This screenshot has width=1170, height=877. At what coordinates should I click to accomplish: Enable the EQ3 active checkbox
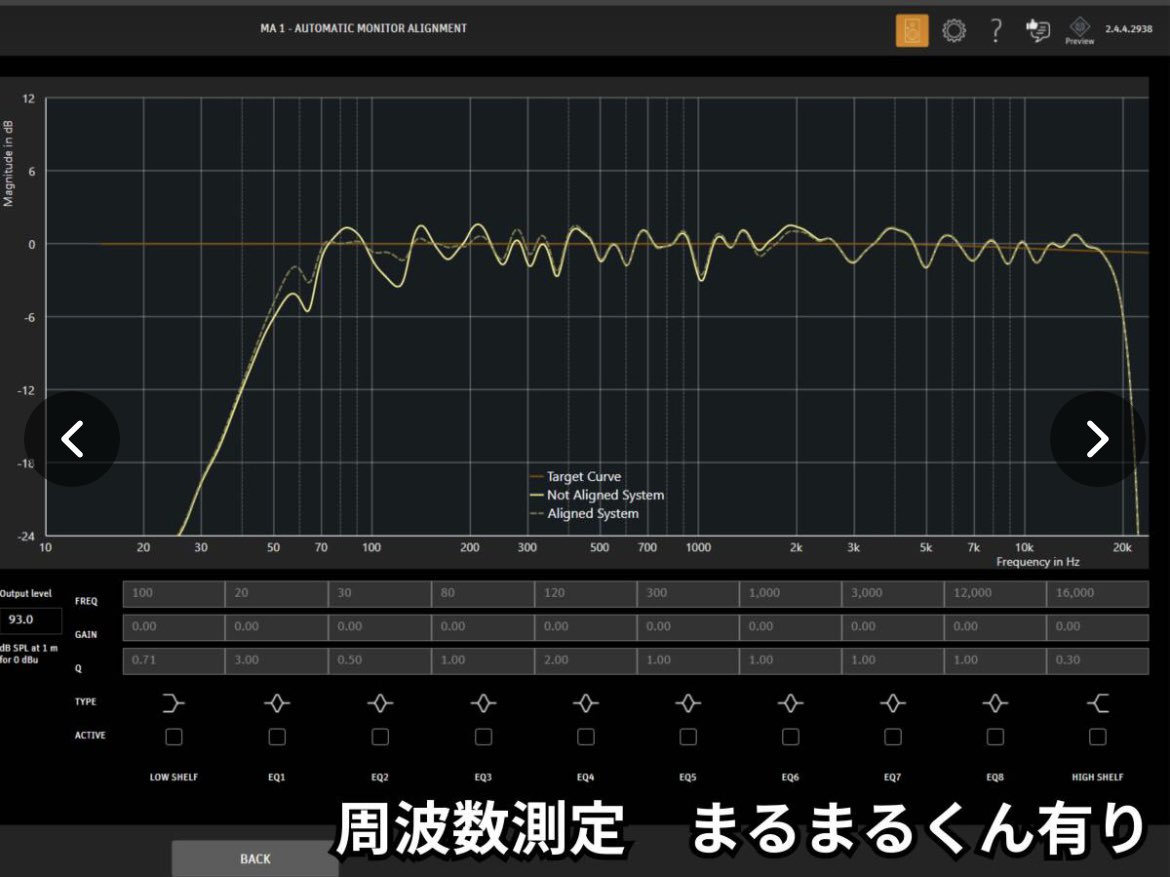484,737
